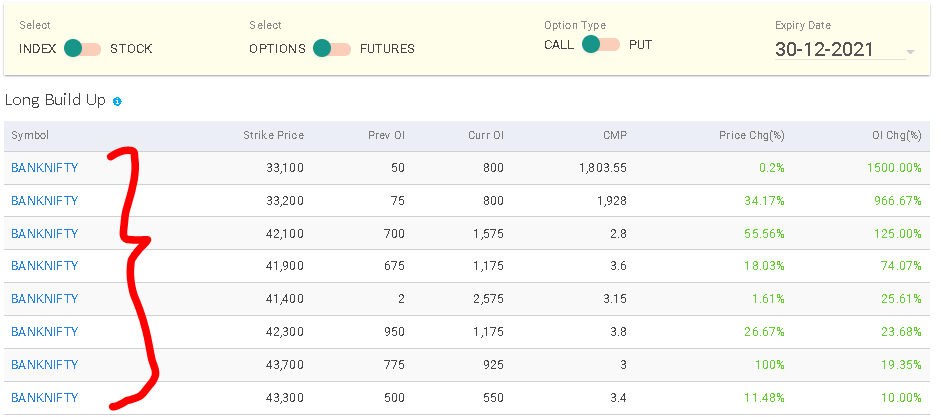Viewport: 941px width, 417px height.
Task: Open BANKNIFTY link for 33,100 strike
Action: pos(44,168)
